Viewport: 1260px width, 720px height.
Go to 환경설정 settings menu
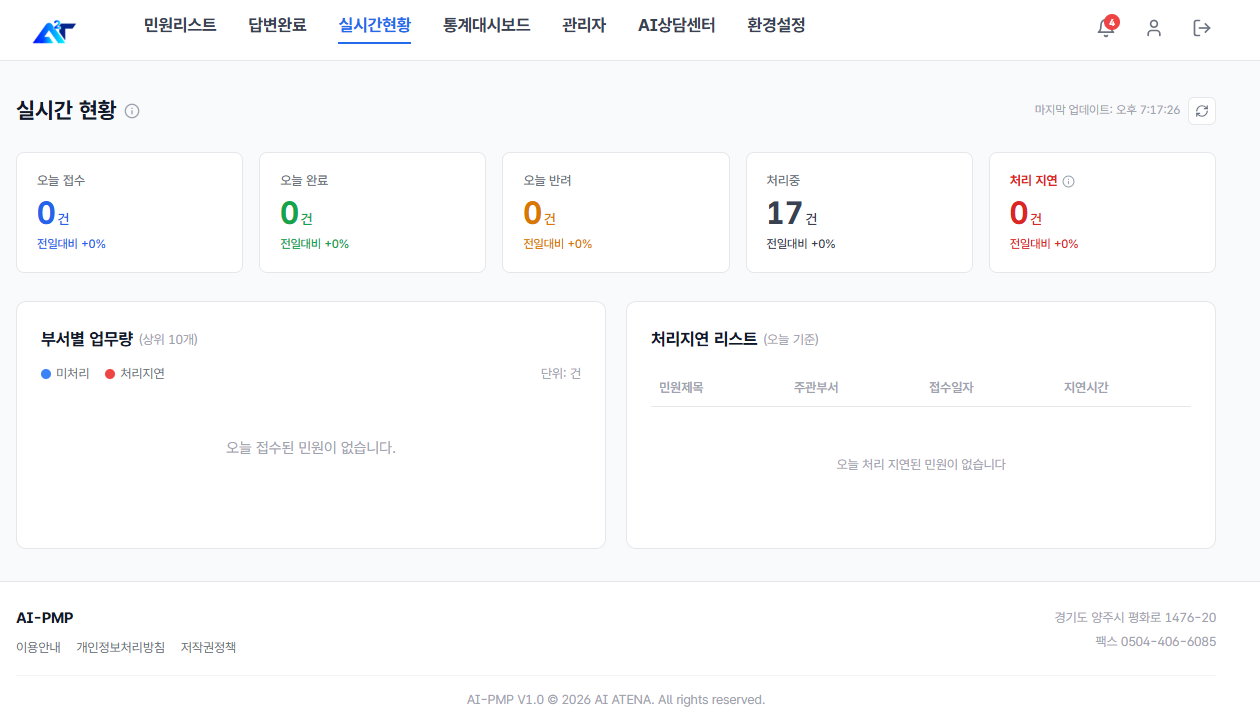[x=776, y=26]
